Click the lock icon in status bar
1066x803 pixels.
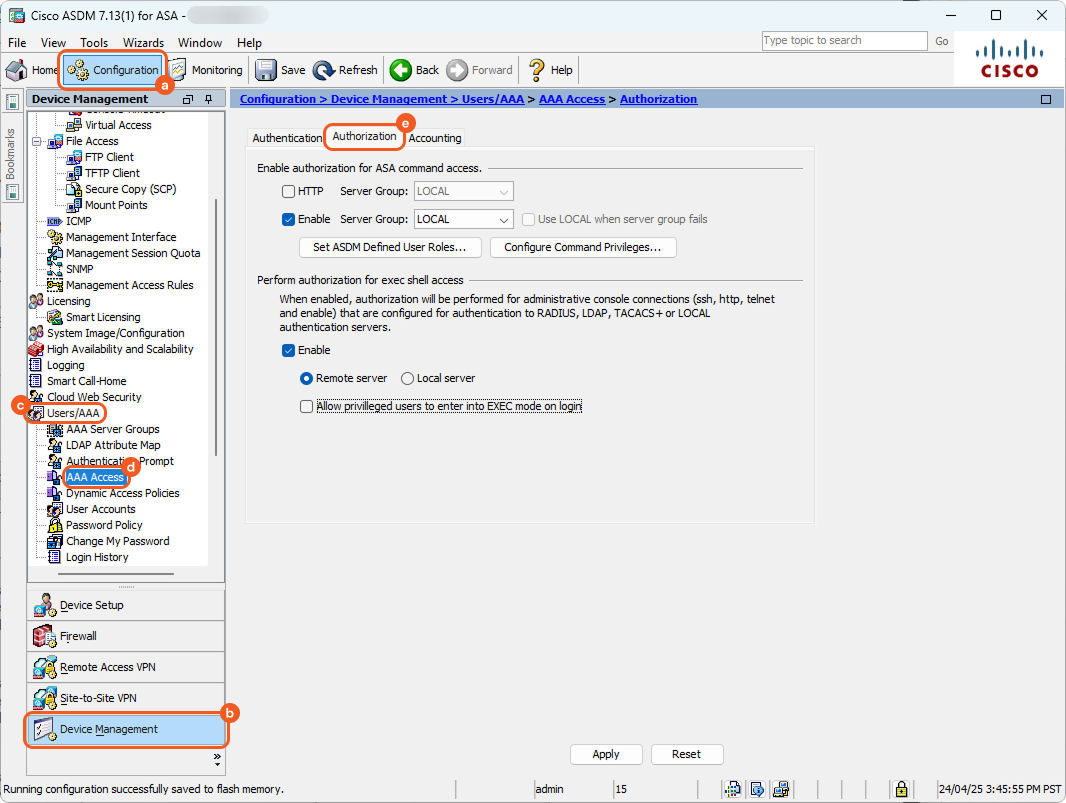click(901, 789)
